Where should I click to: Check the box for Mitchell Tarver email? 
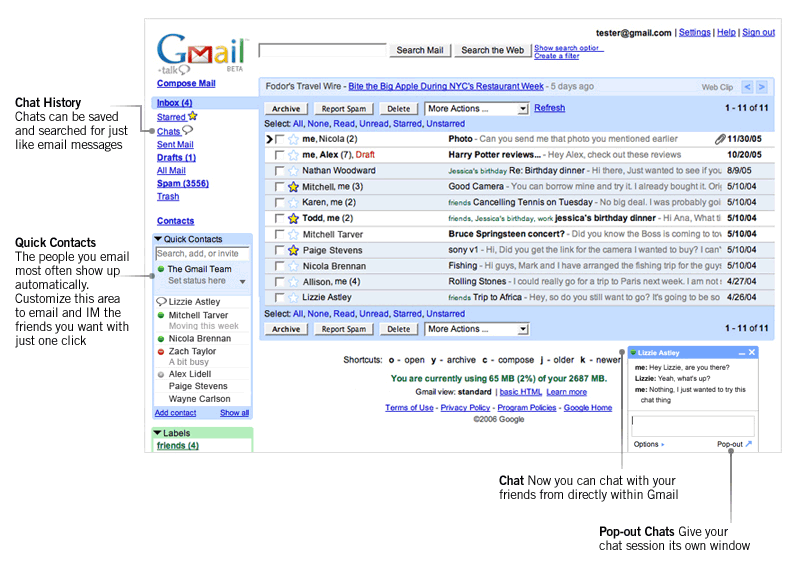point(279,234)
